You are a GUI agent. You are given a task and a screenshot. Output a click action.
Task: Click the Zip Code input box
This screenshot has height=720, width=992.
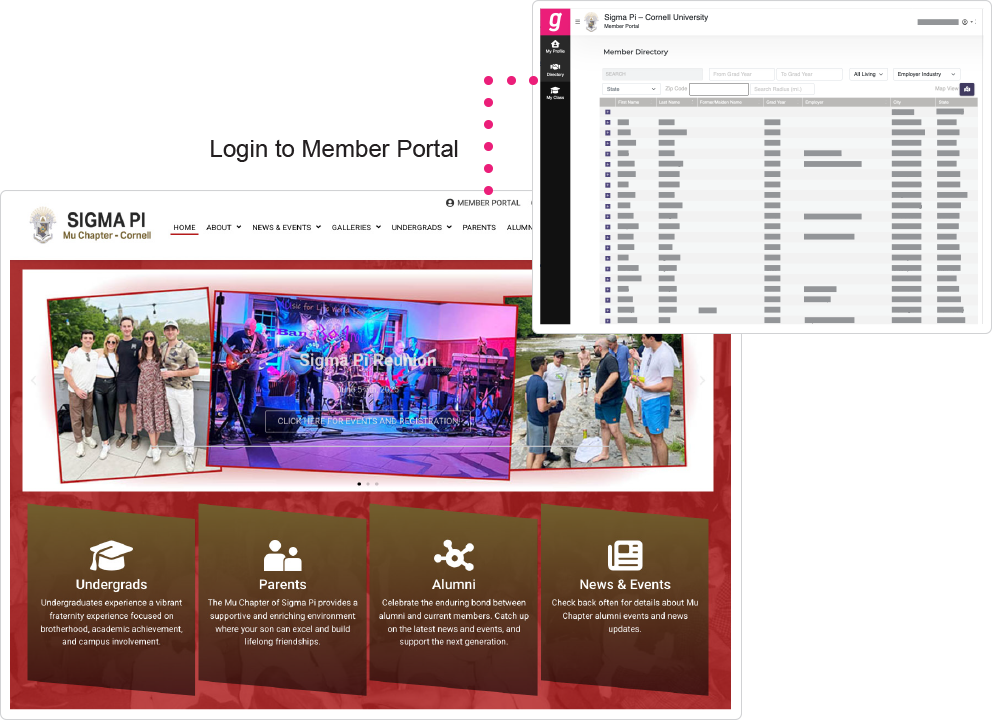[x=719, y=89]
